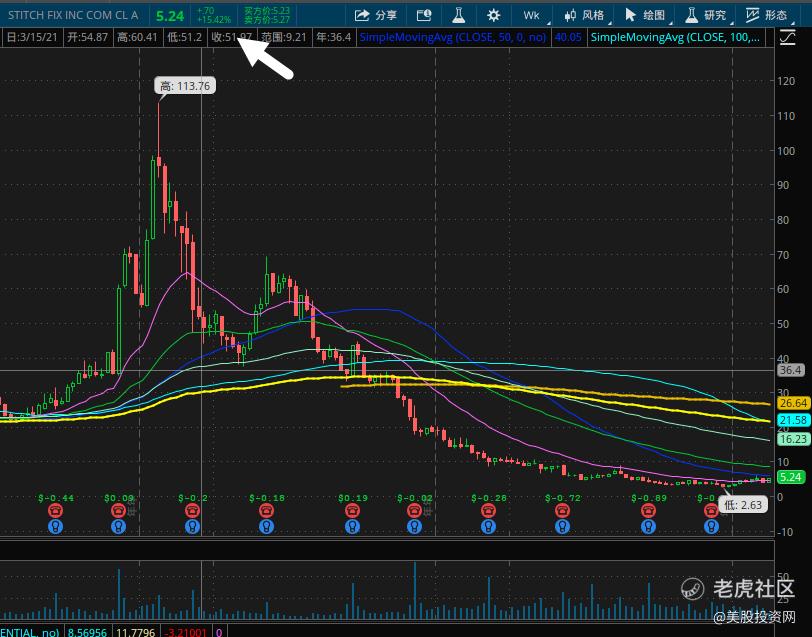The width and height of the screenshot is (812, 637).
Task: Click the 范围:9.21 range value
Action: [284, 37]
